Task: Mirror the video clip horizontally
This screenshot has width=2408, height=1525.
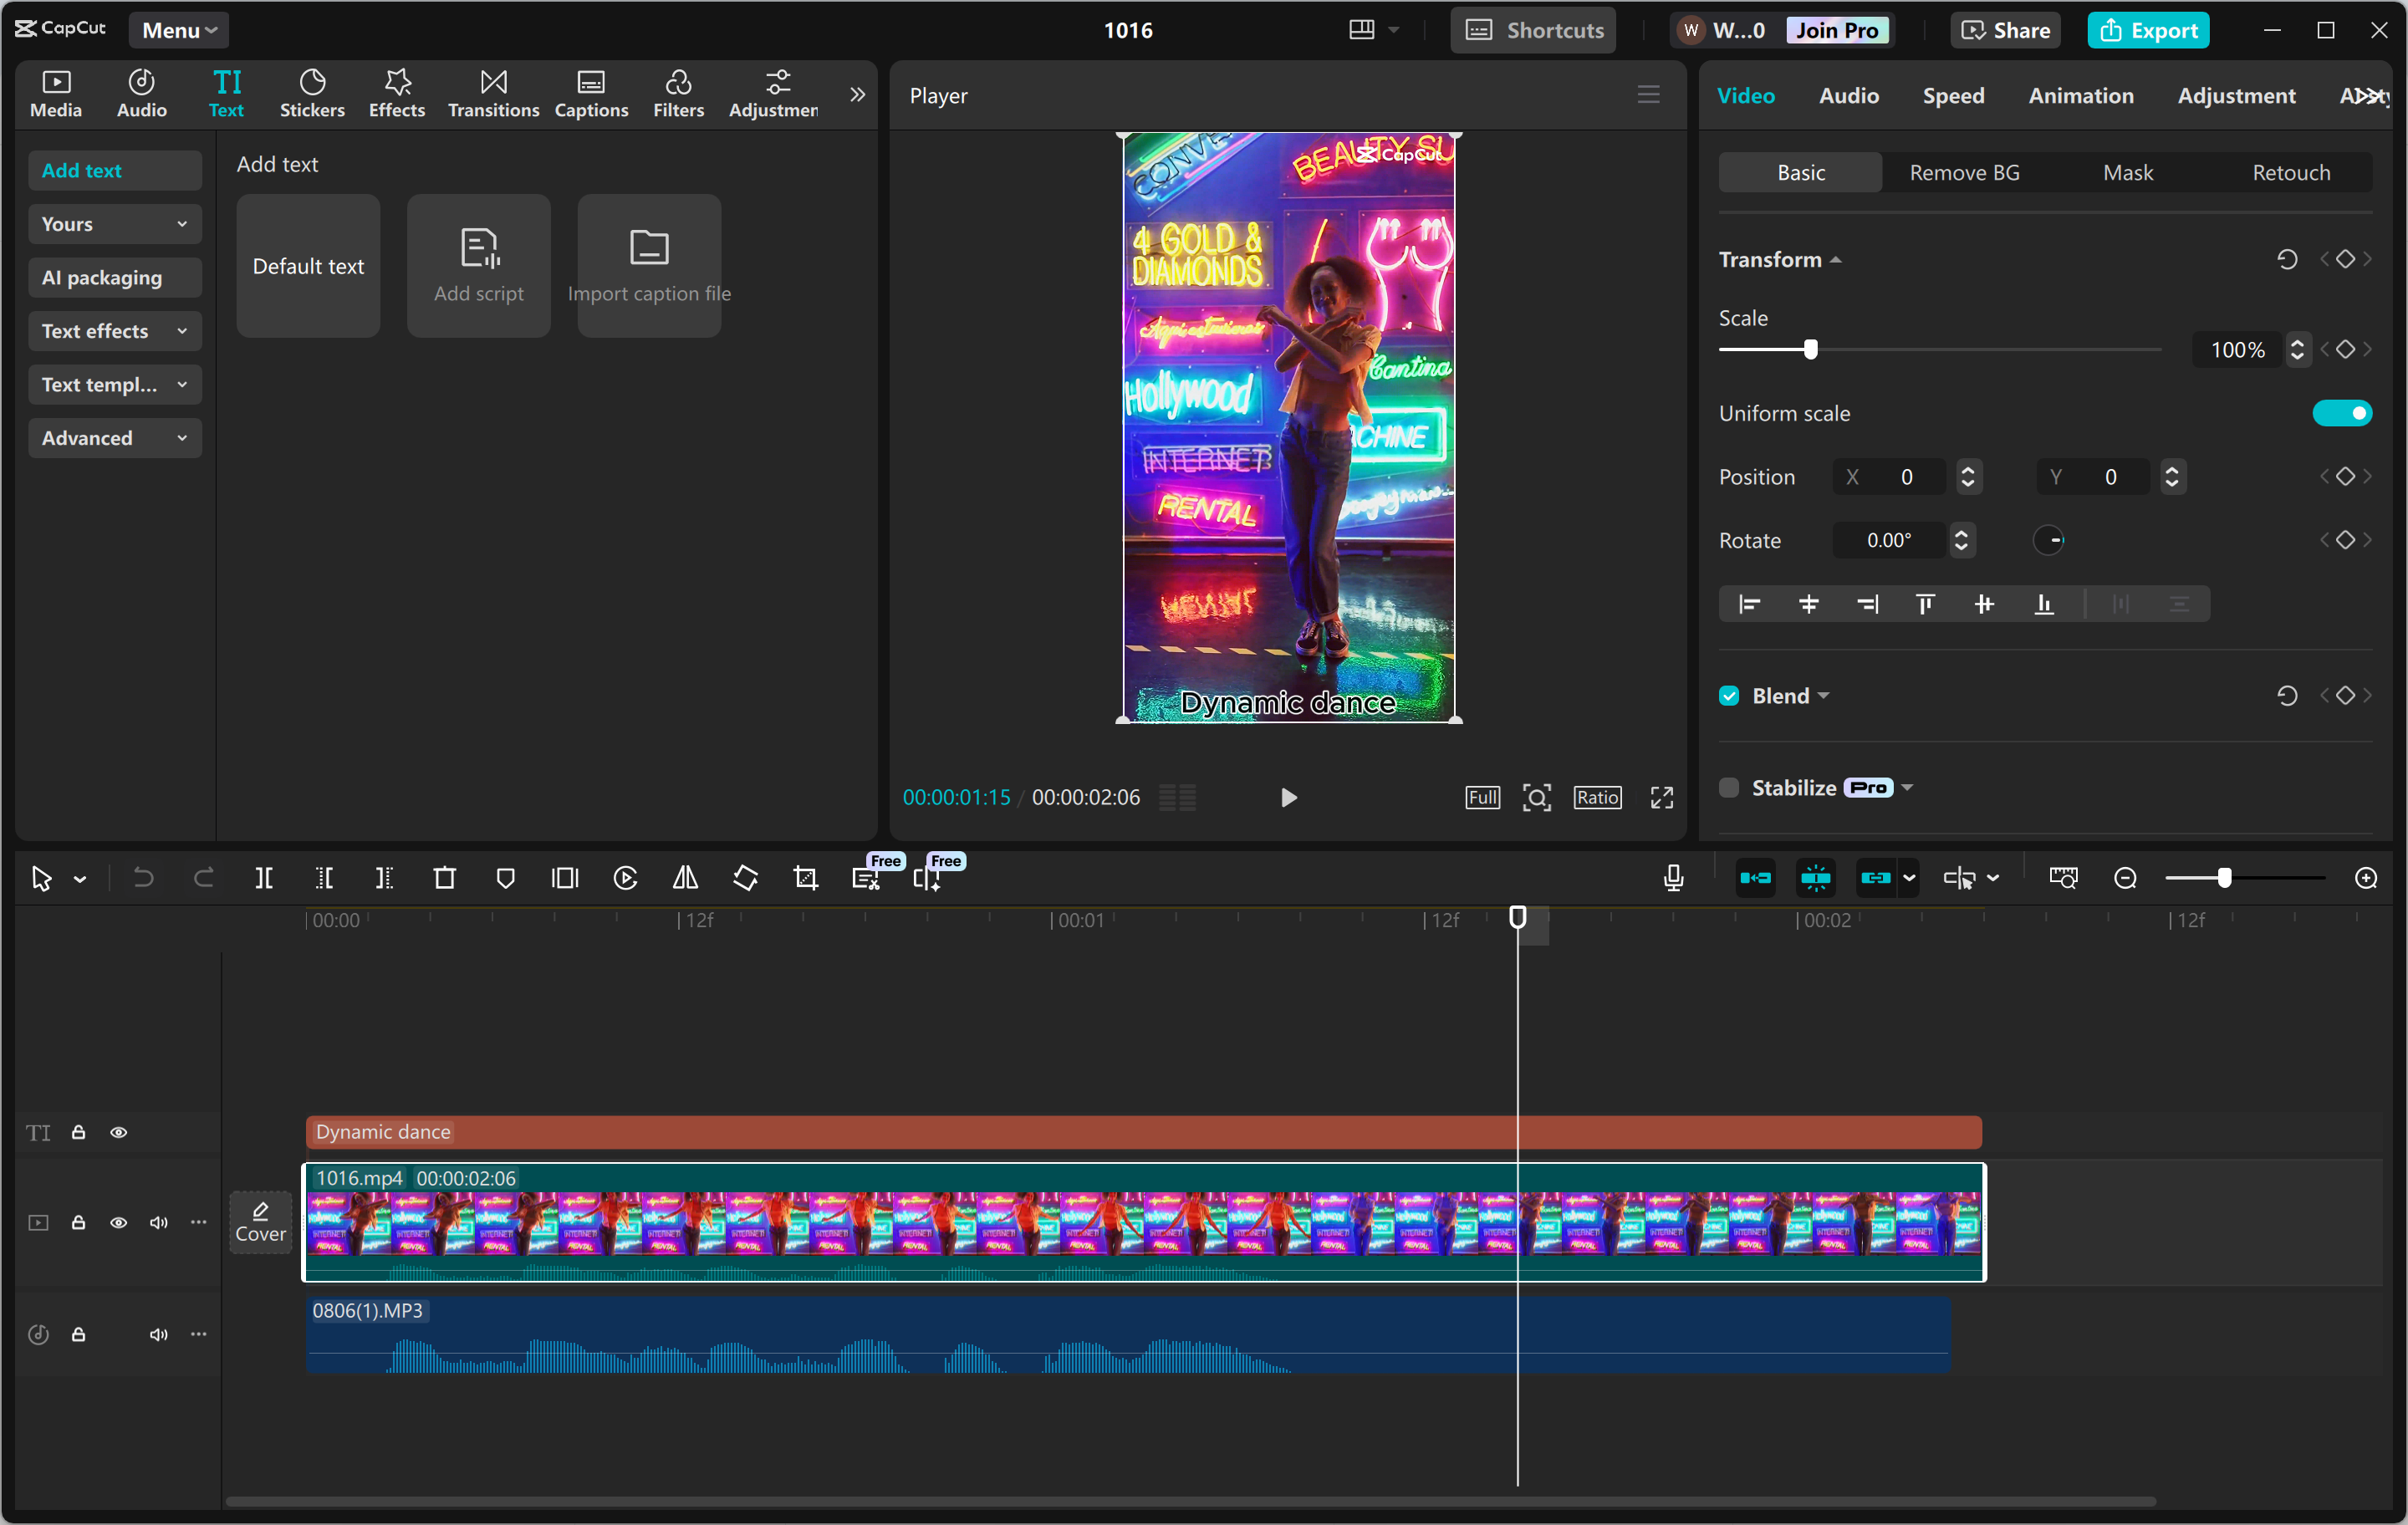Action: pyautogui.click(x=685, y=878)
